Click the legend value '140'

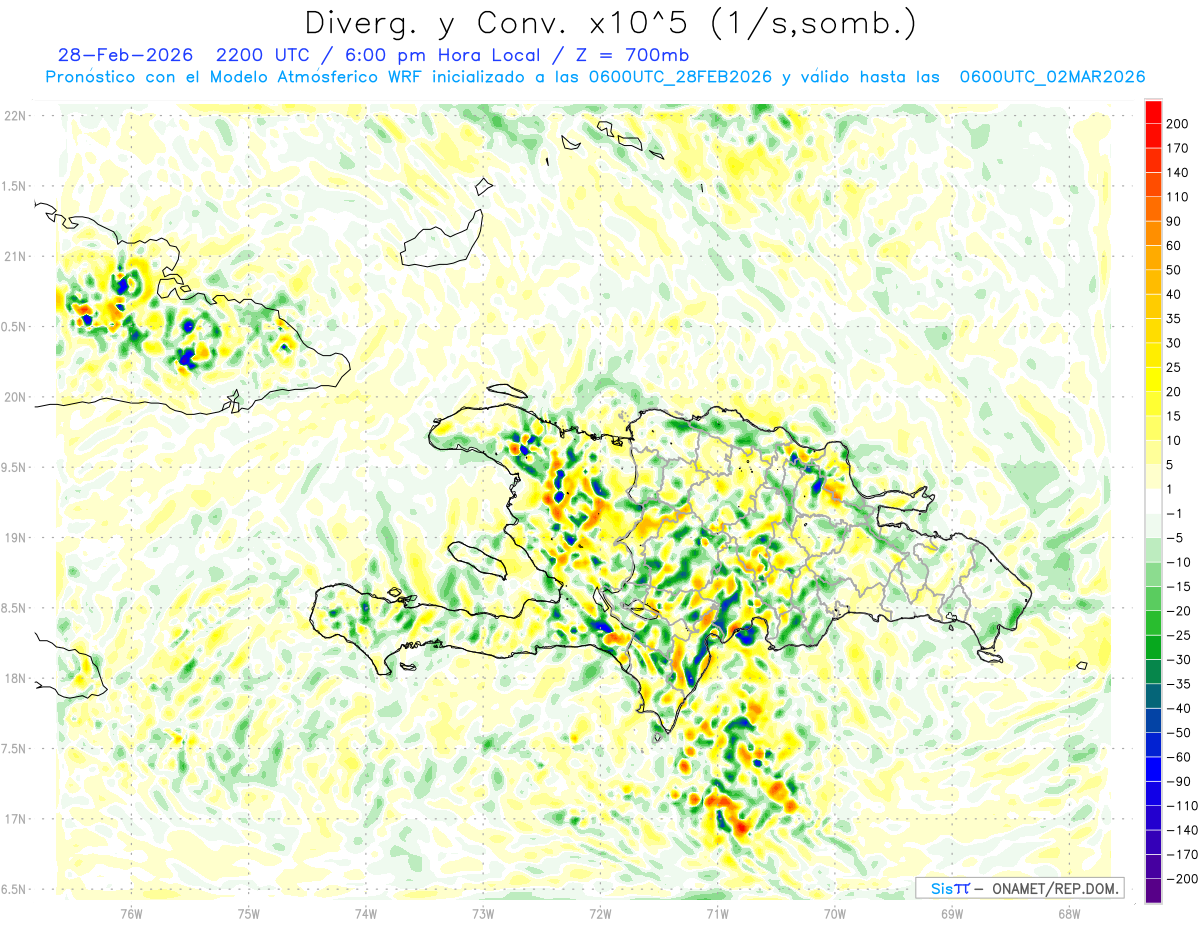click(x=1178, y=172)
